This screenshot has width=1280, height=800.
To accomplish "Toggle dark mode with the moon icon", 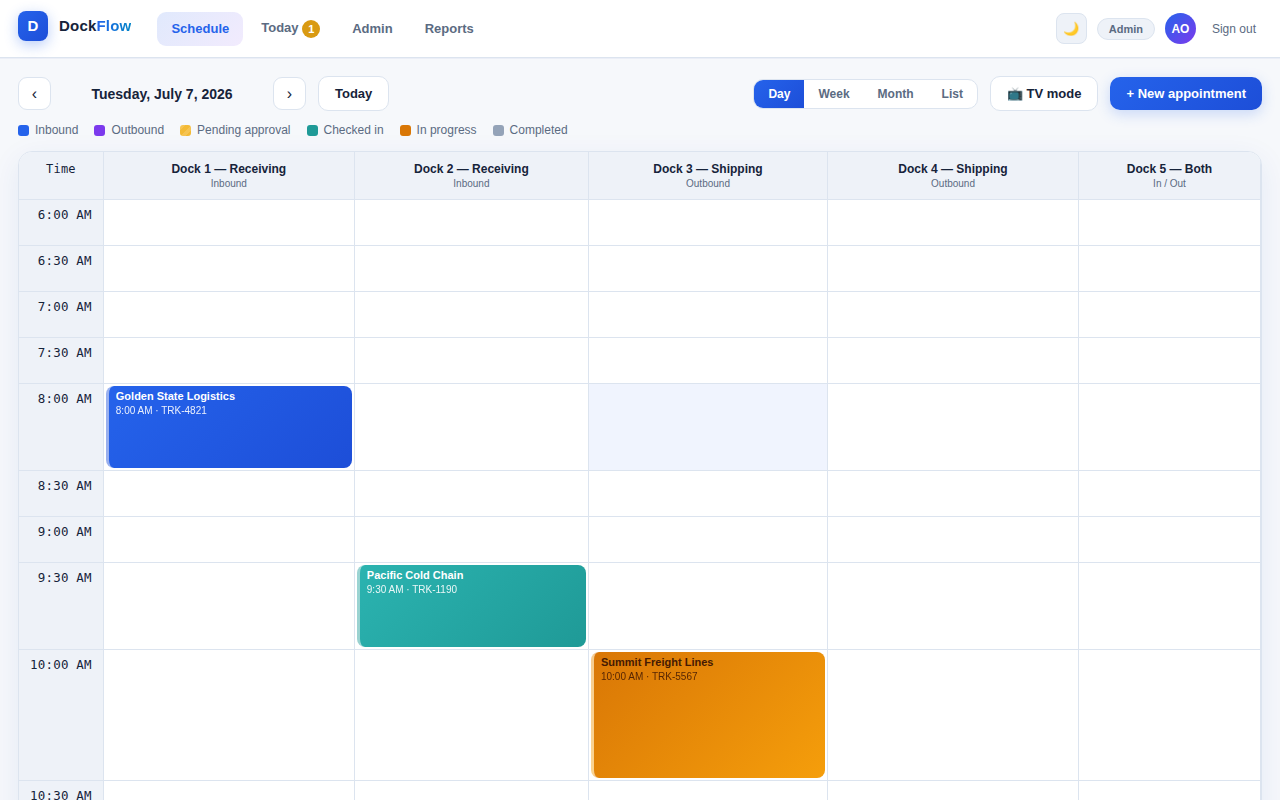I will 1071,29.
